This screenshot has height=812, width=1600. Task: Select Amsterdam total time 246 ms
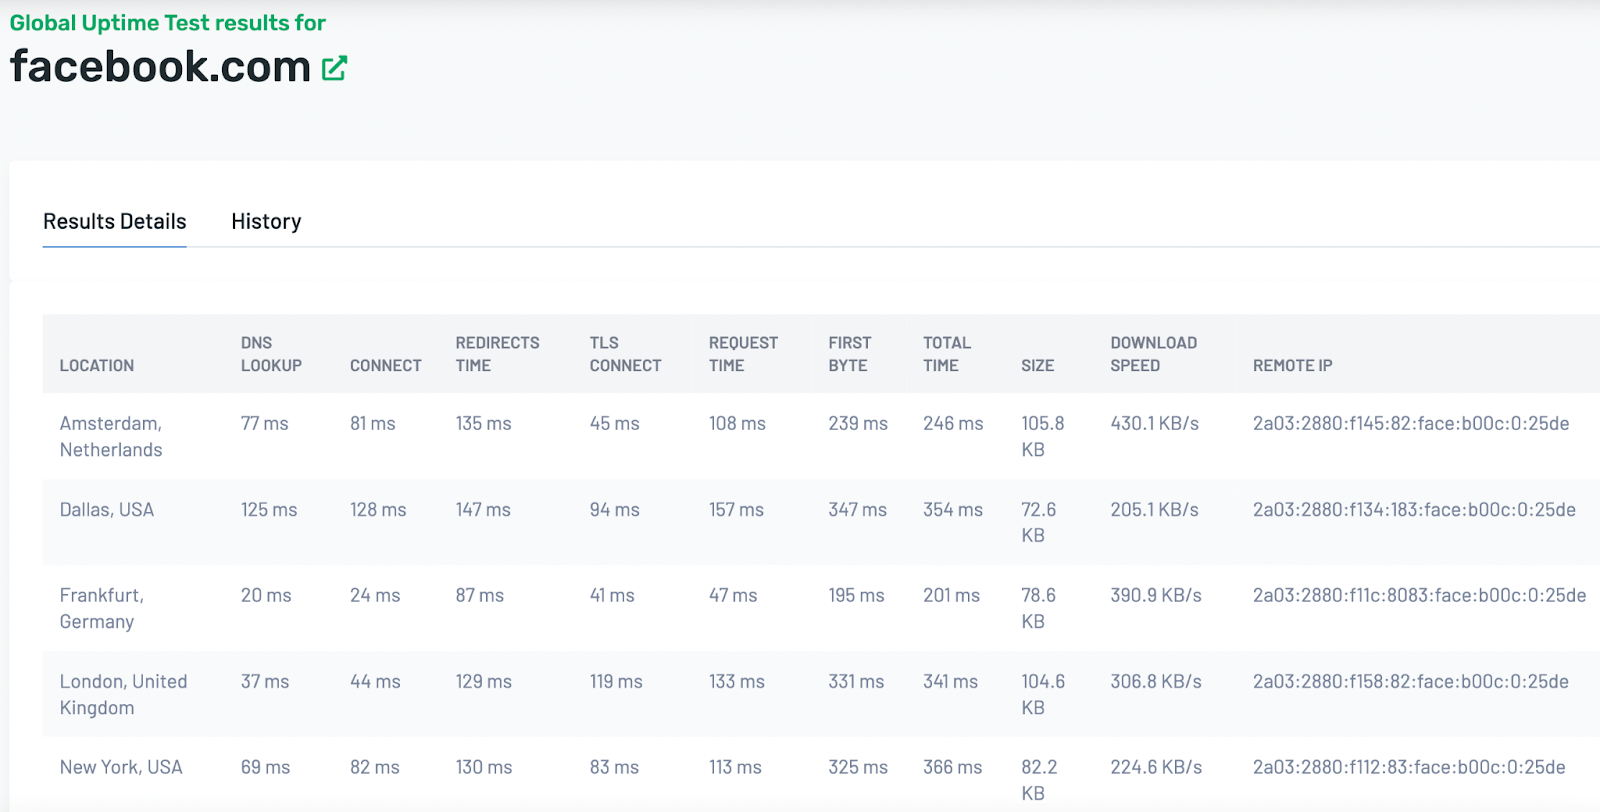953,424
